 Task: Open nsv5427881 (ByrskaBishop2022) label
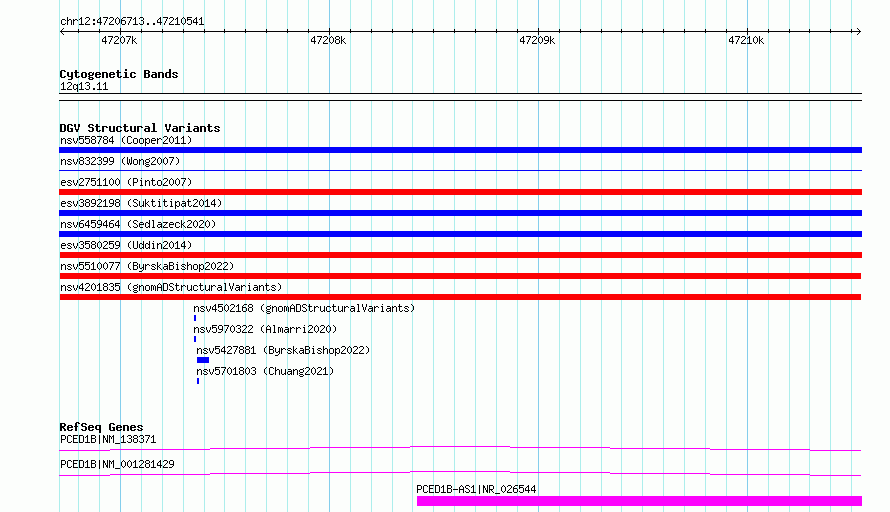click(283, 350)
